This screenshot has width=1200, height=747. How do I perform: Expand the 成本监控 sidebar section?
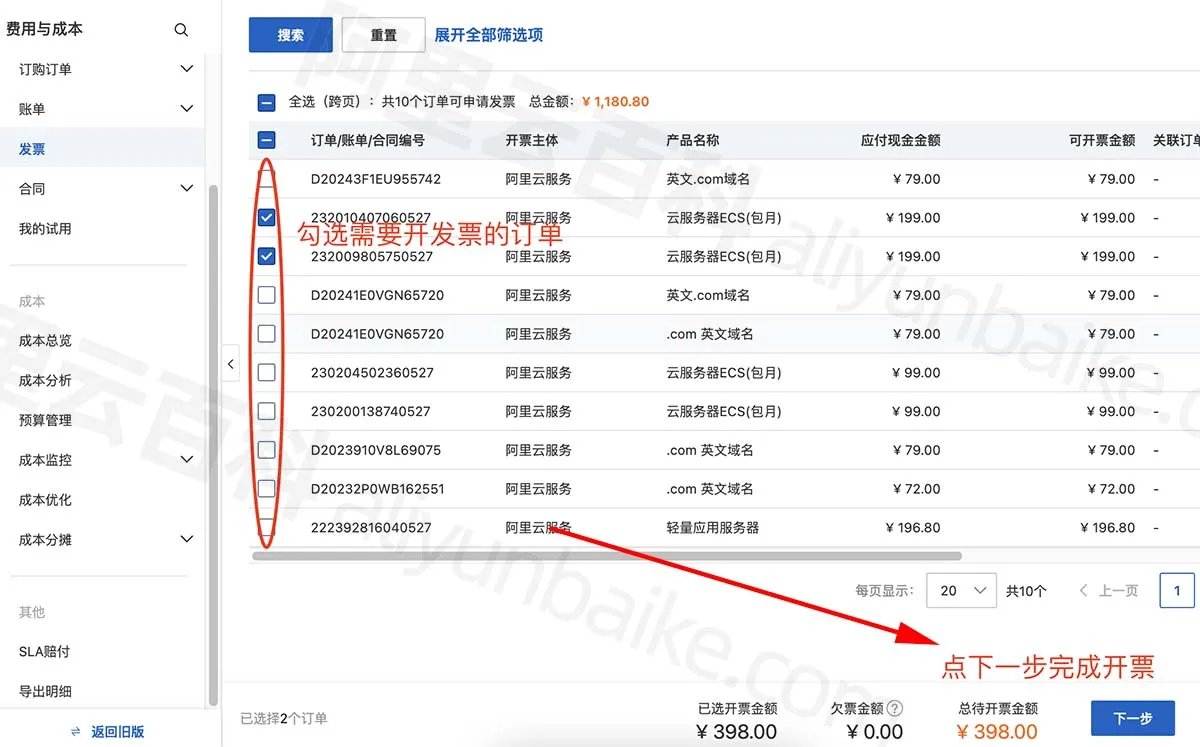[x=186, y=459]
